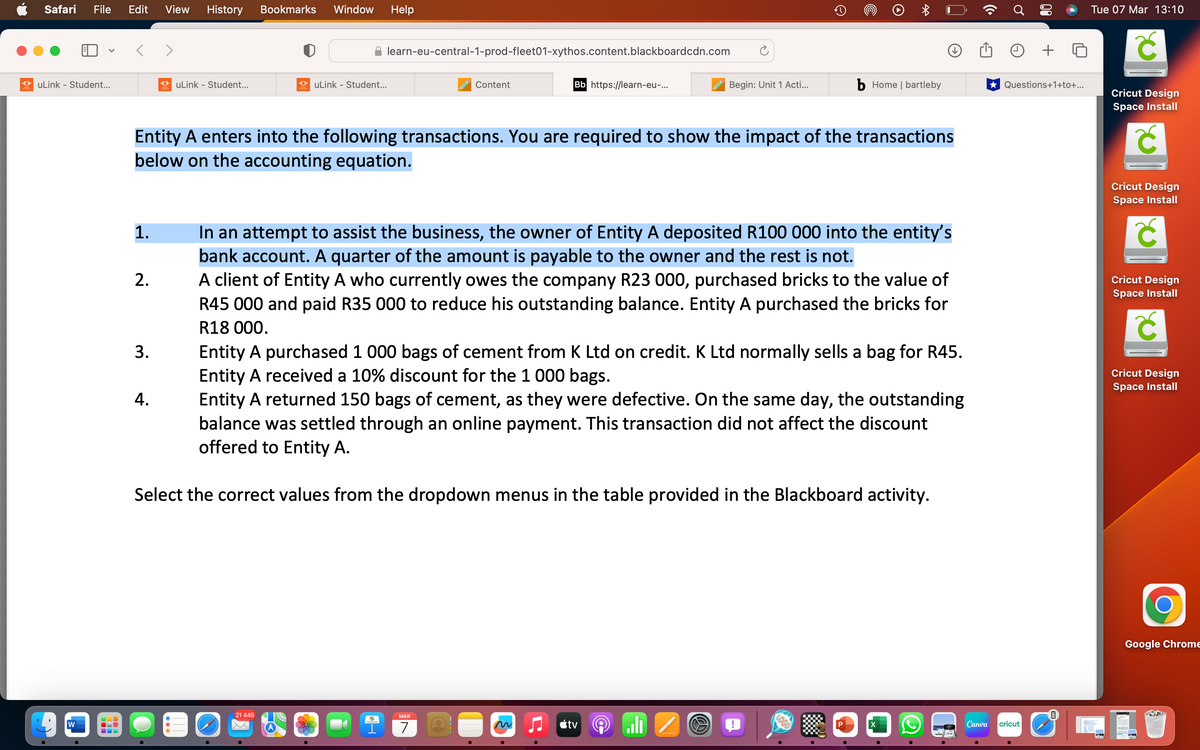
Task: Click the instruction text about Blackboard dropdown menus
Action: pyautogui.click(x=531, y=494)
